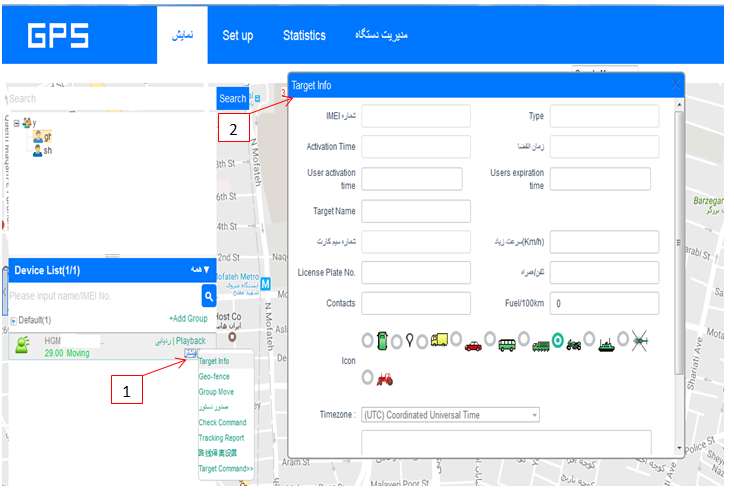Image resolution: width=734 pixels, height=498 pixels.
Task: Open the Statistics tab
Action: pos(304,36)
